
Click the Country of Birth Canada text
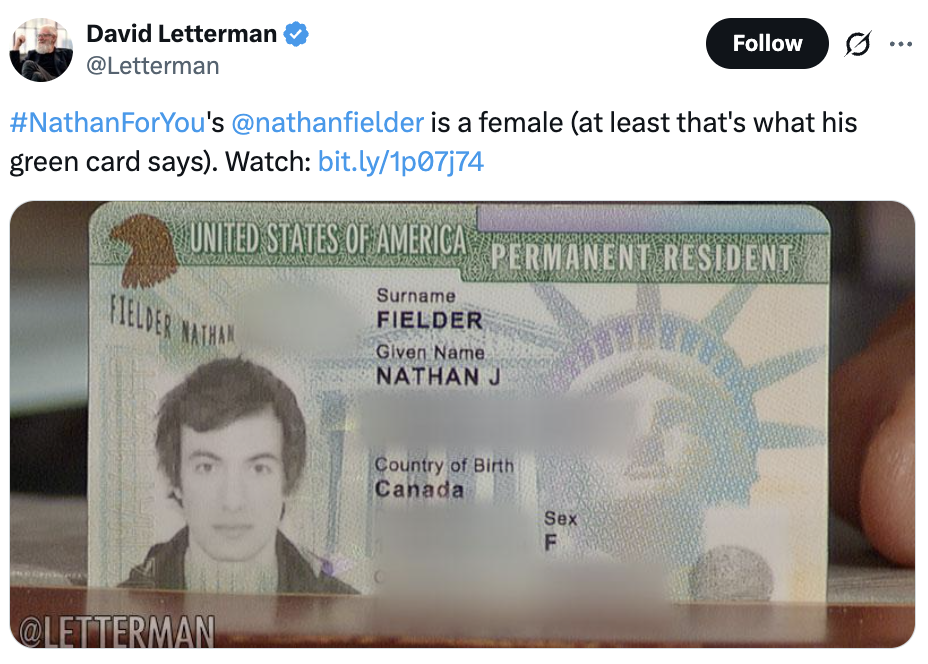tap(444, 477)
